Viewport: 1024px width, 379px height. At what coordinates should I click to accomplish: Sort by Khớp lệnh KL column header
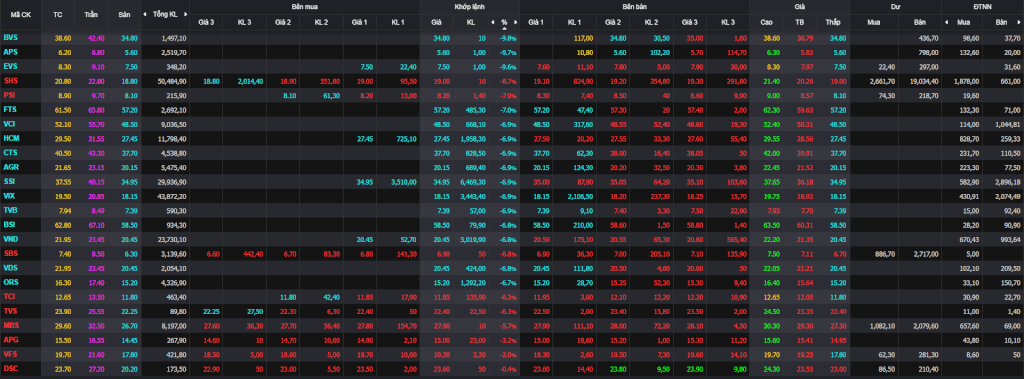coord(471,22)
